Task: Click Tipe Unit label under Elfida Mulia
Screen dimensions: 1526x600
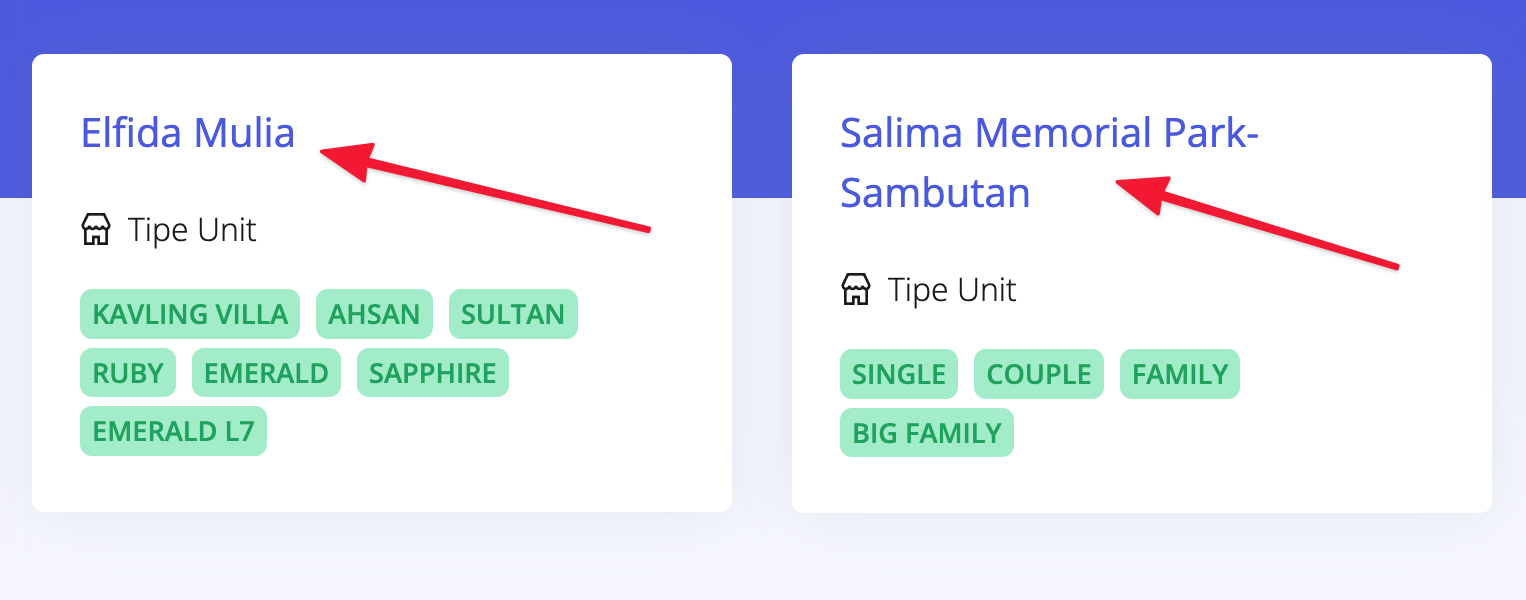Action: pos(192,230)
